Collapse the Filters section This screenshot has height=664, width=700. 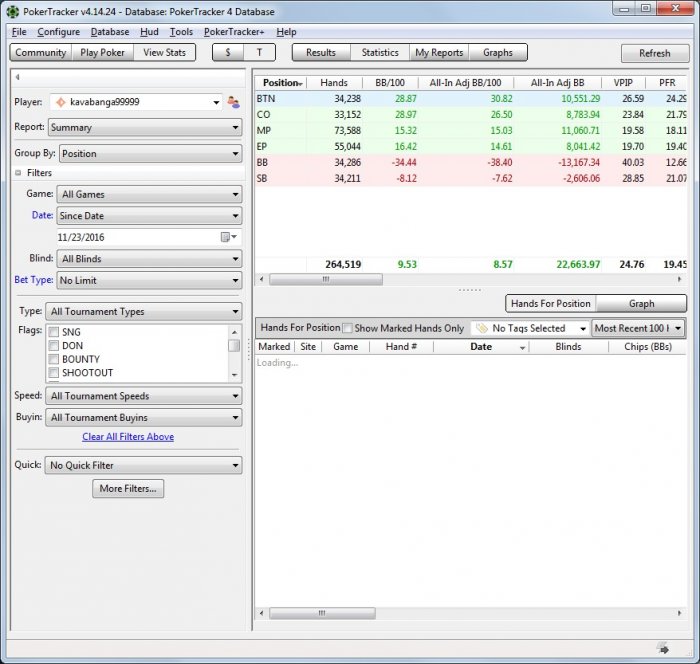click(x=18, y=173)
